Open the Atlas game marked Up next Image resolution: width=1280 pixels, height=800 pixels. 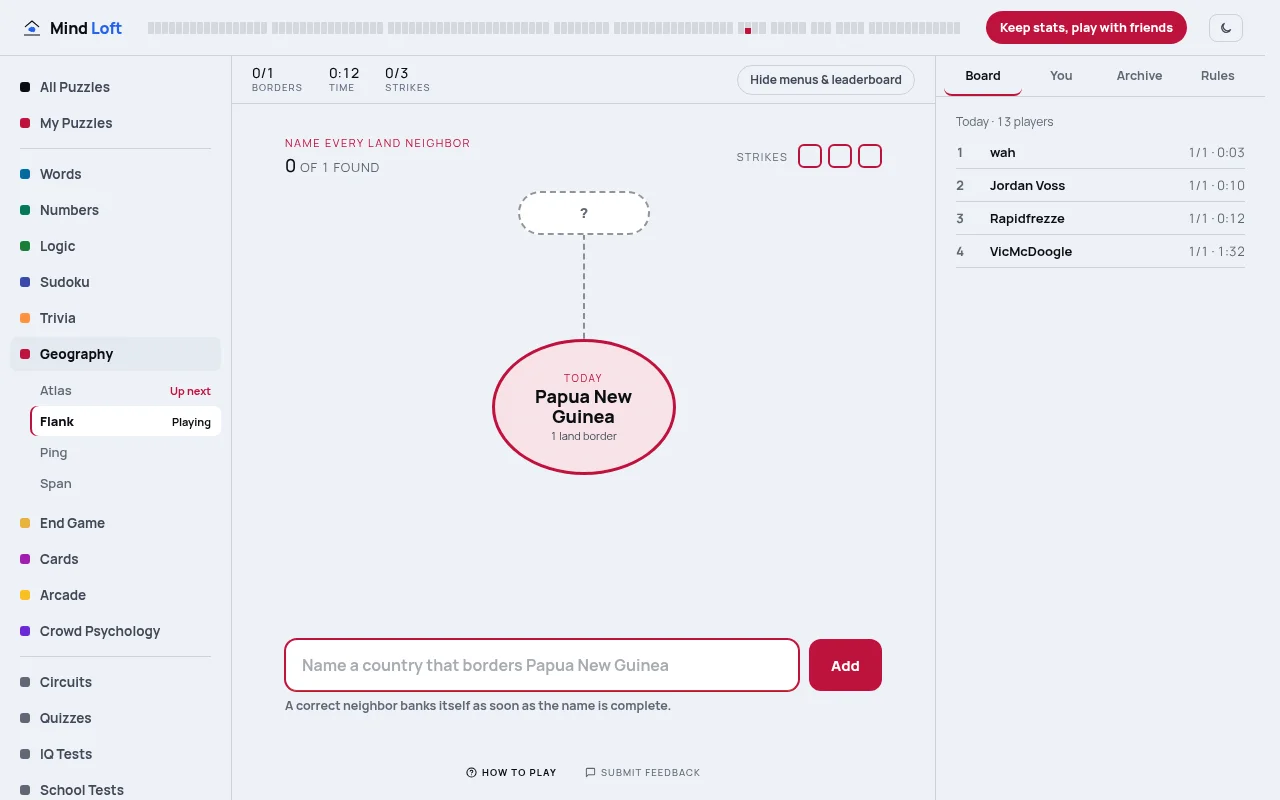(x=125, y=391)
